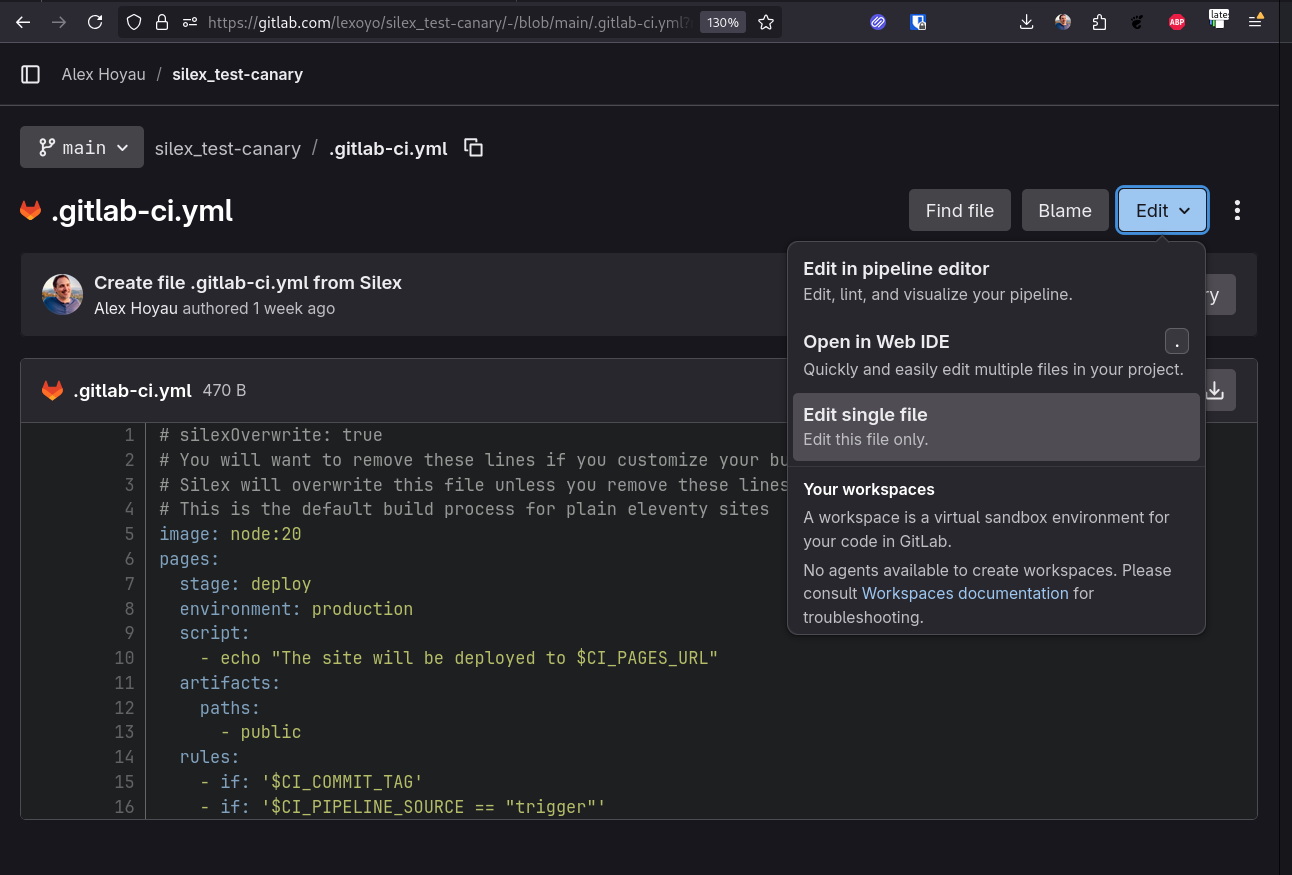The image size is (1292, 875).
Task: Toggle the tracking protection shield
Action: 133,21
